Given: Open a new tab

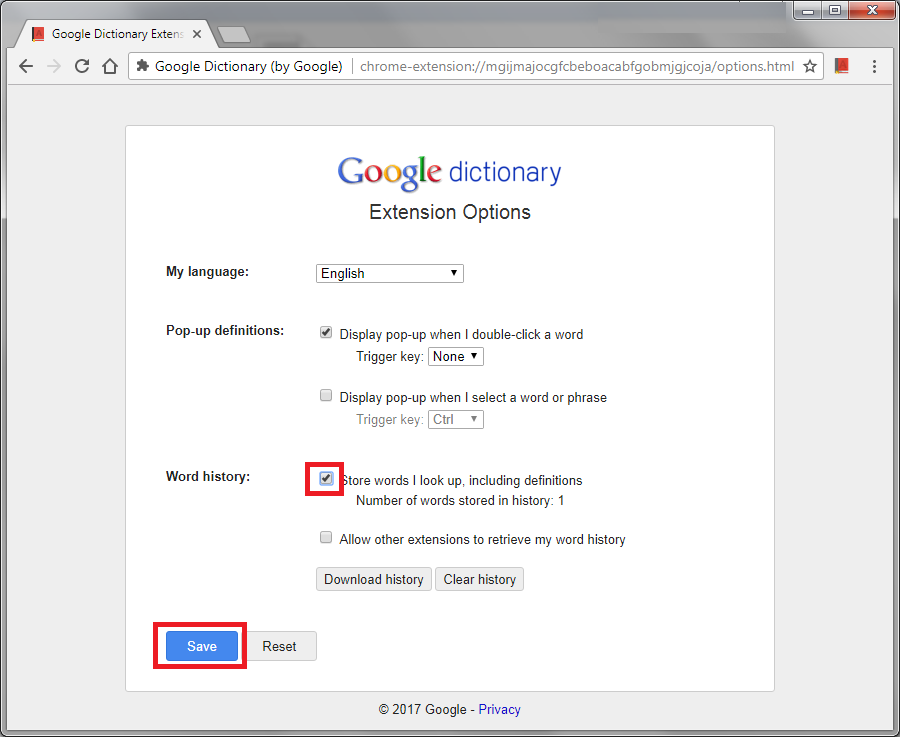Looking at the screenshot, I should click(x=234, y=34).
